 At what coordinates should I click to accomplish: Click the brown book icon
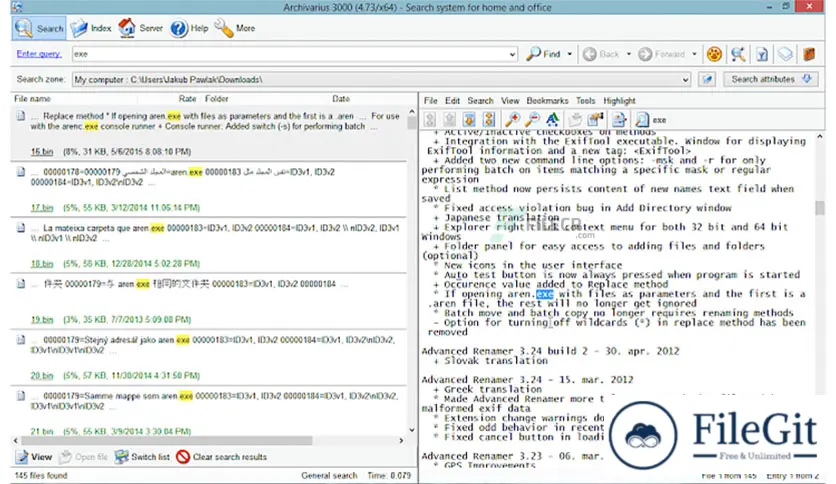point(809,54)
